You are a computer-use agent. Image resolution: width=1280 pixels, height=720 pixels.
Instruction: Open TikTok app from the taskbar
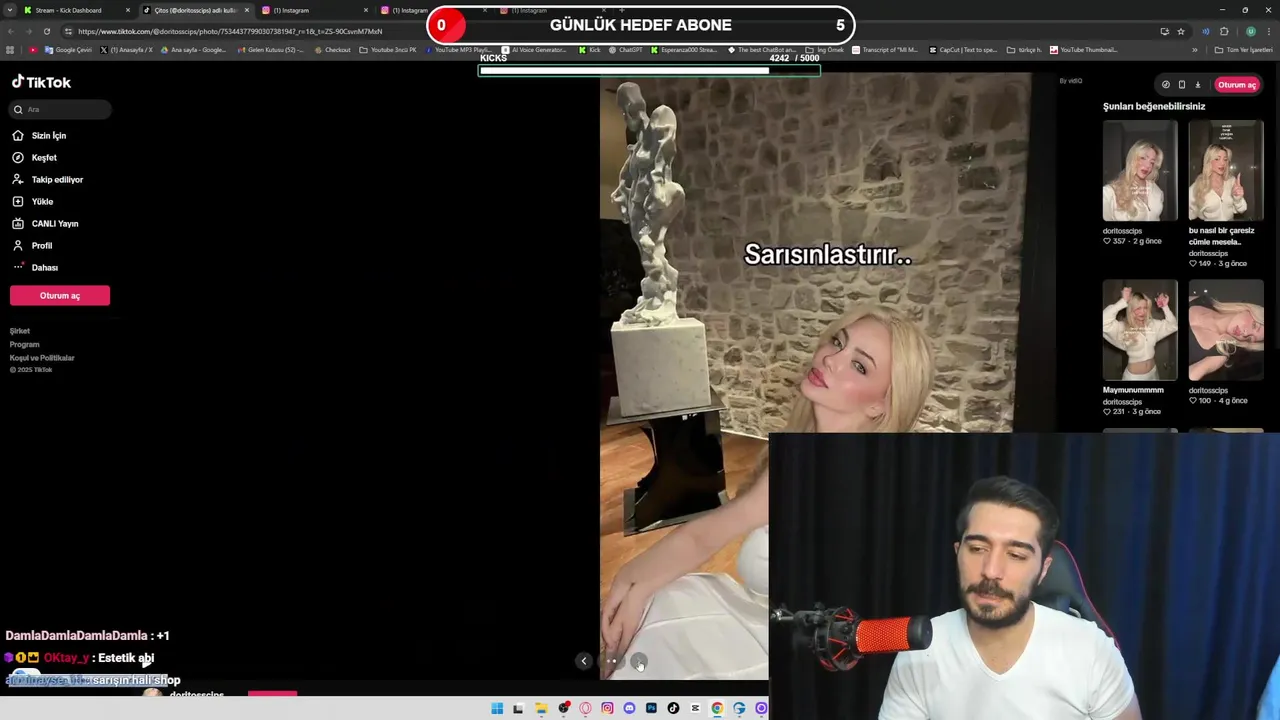tap(673, 708)
